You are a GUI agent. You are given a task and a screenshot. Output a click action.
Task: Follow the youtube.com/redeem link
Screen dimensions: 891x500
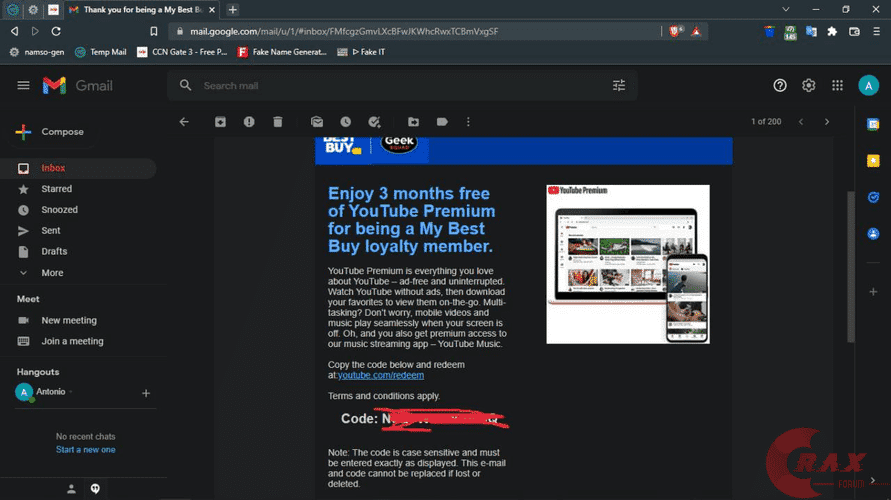(x=381, y=375)
